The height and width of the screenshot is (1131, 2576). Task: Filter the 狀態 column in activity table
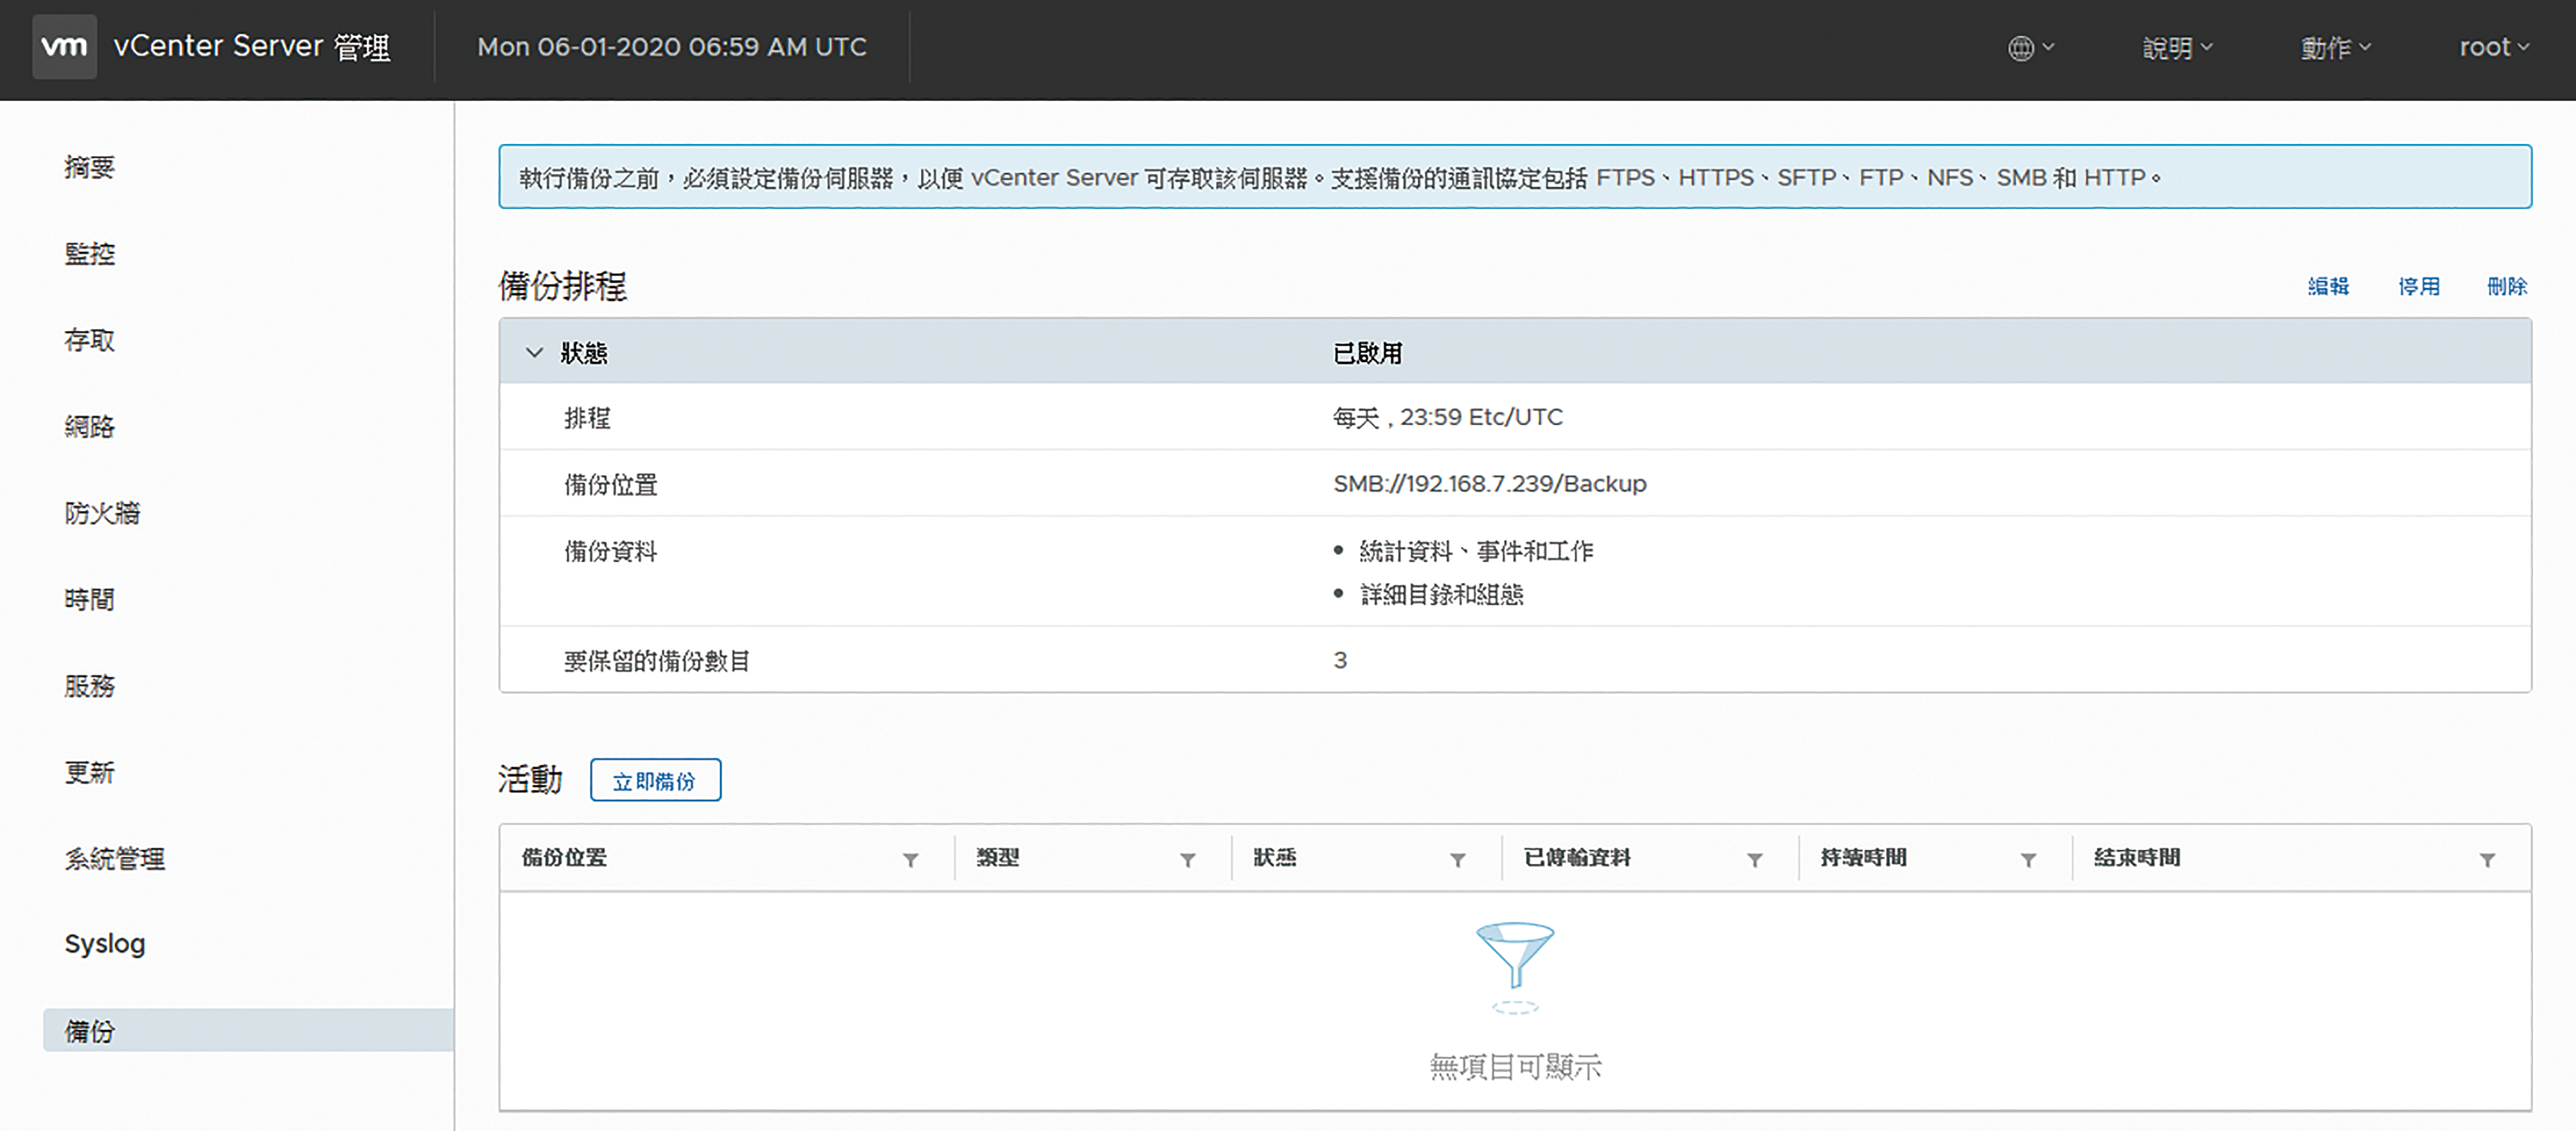[x=1457, y=859]
